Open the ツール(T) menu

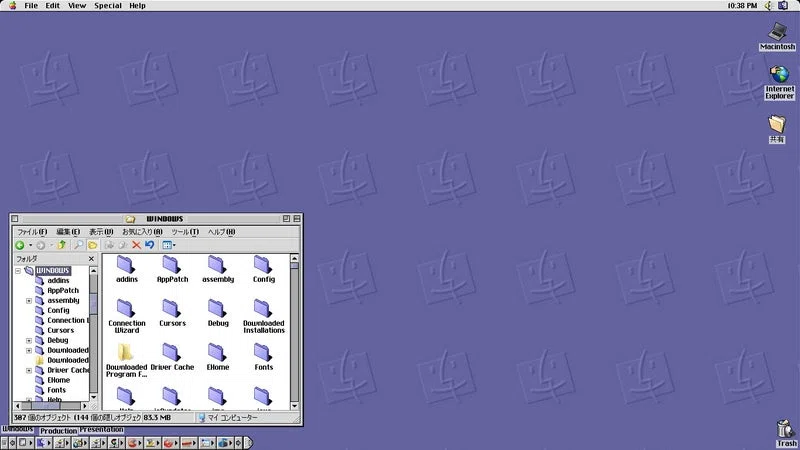[x=185, y=232]
